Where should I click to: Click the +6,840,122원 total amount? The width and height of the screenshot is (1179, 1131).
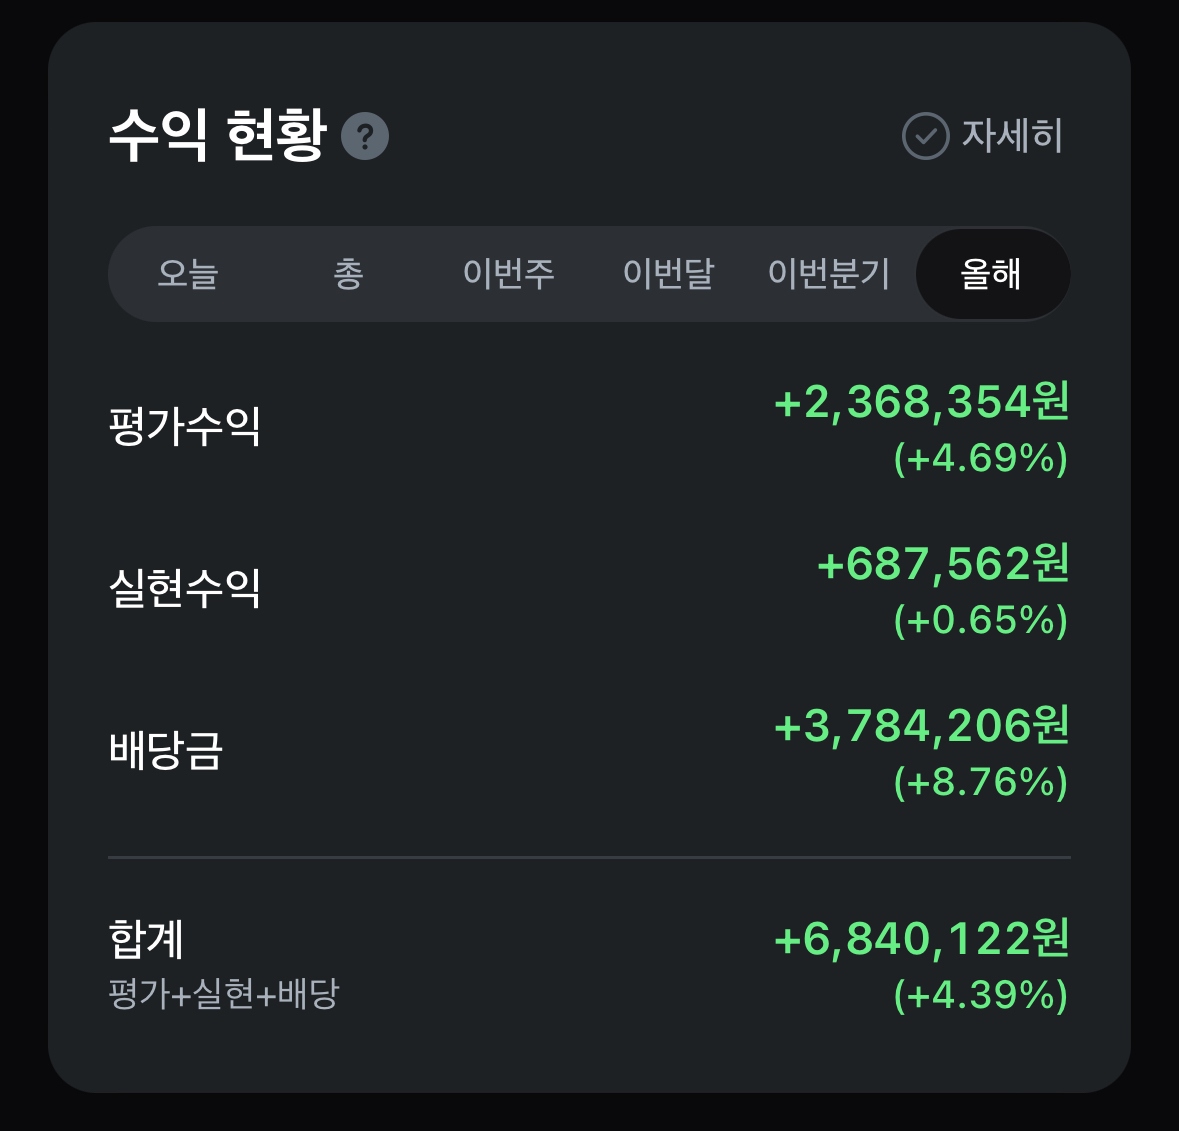click(921, 939)
